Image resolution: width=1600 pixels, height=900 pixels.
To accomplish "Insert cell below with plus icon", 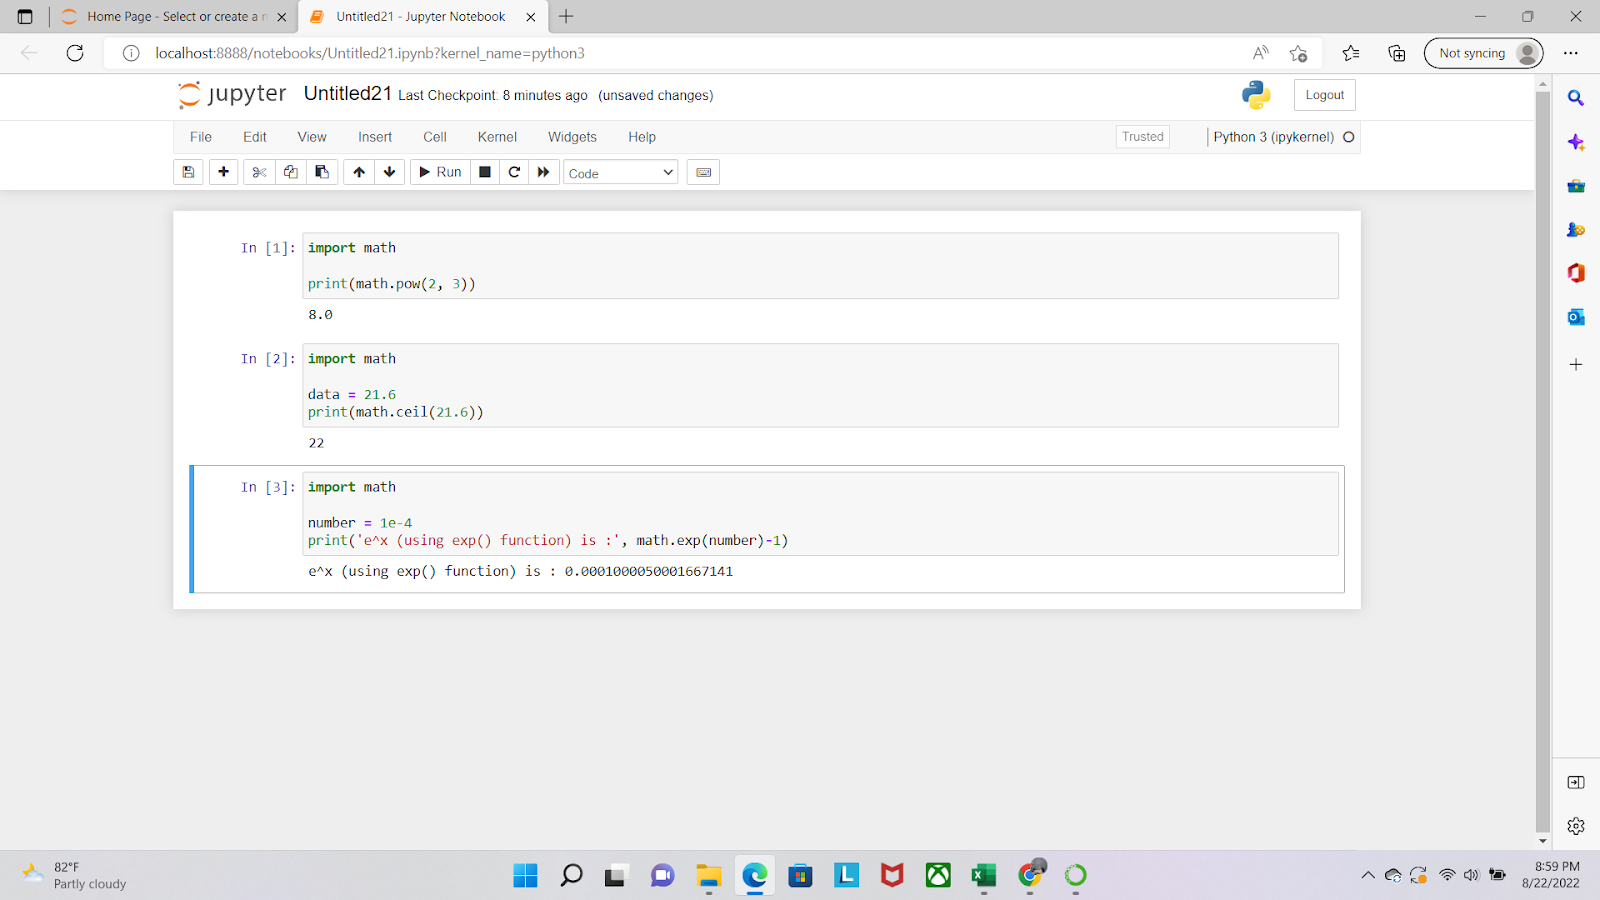I will click(223, 172).
